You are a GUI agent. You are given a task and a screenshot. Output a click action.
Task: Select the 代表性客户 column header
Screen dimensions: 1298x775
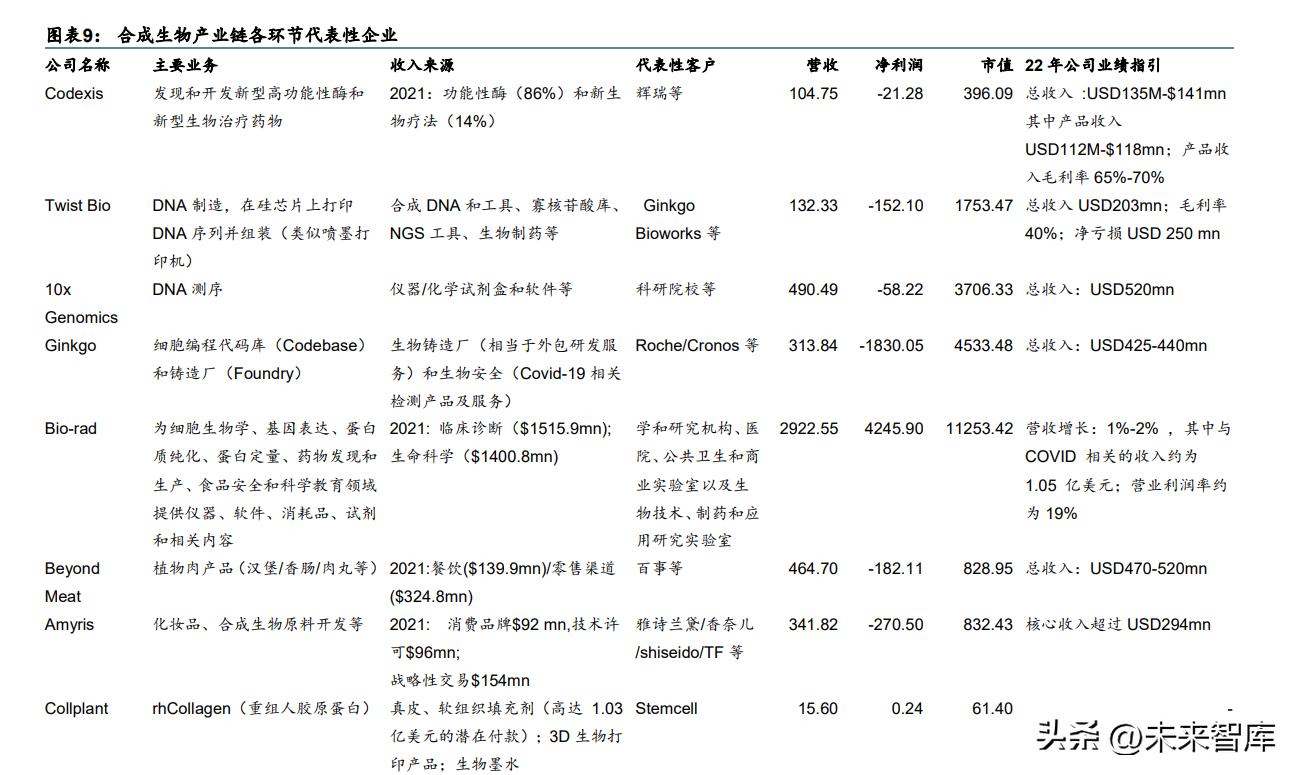click(x=675, y=65)
